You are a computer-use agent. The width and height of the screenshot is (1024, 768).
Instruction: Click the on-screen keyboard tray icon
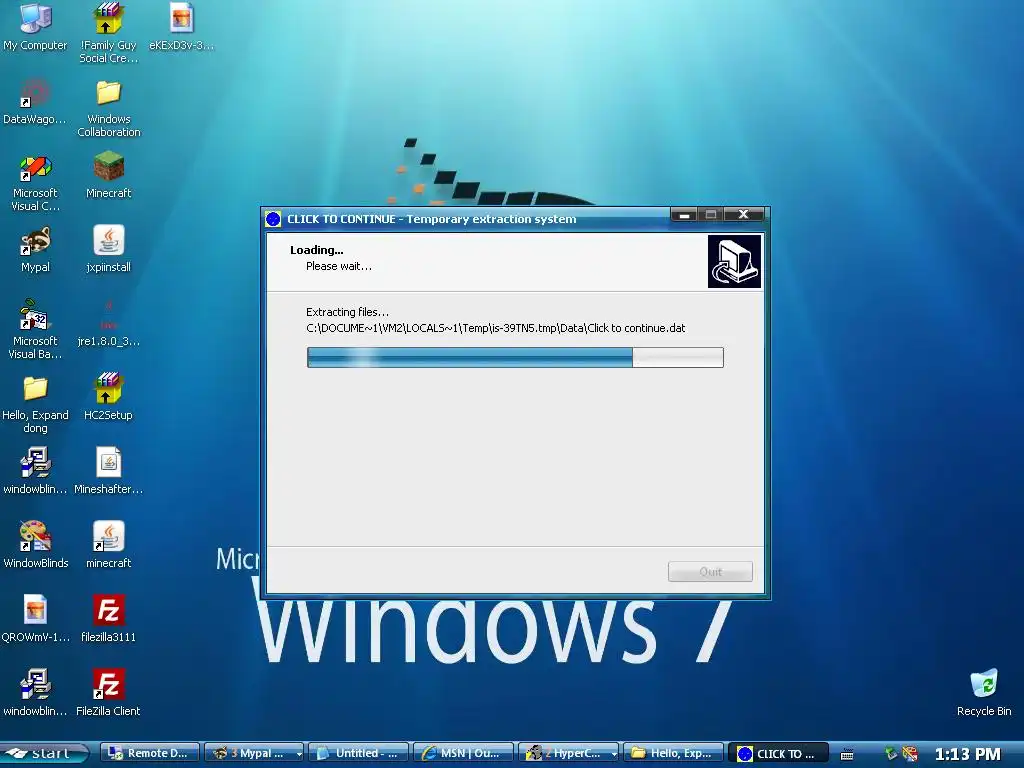tap(847, 754)
